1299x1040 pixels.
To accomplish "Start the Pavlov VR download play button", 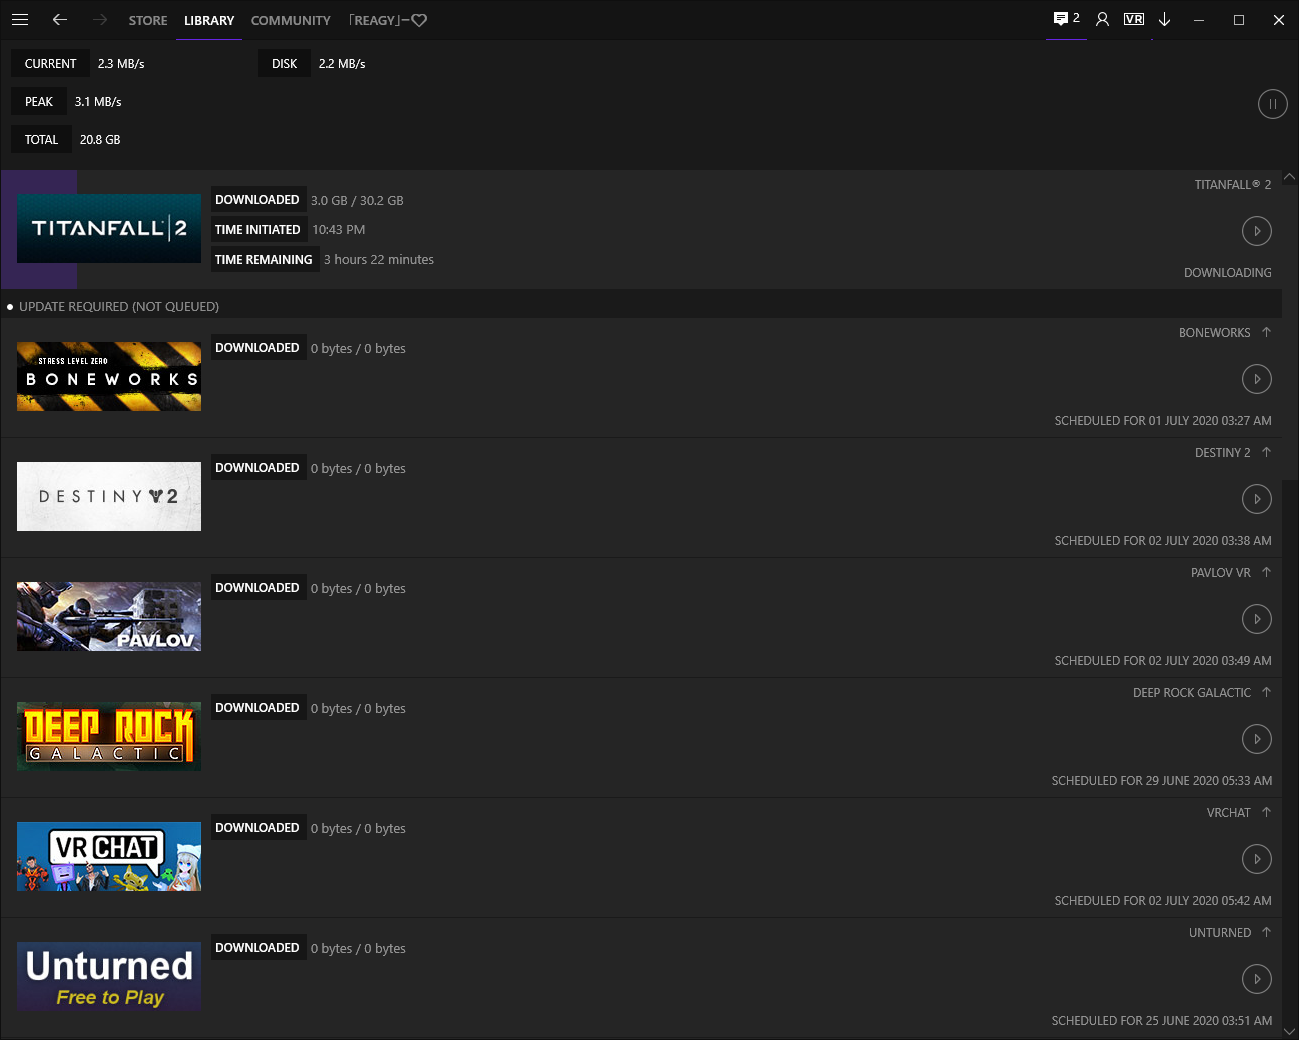I will pos(1257,619).
